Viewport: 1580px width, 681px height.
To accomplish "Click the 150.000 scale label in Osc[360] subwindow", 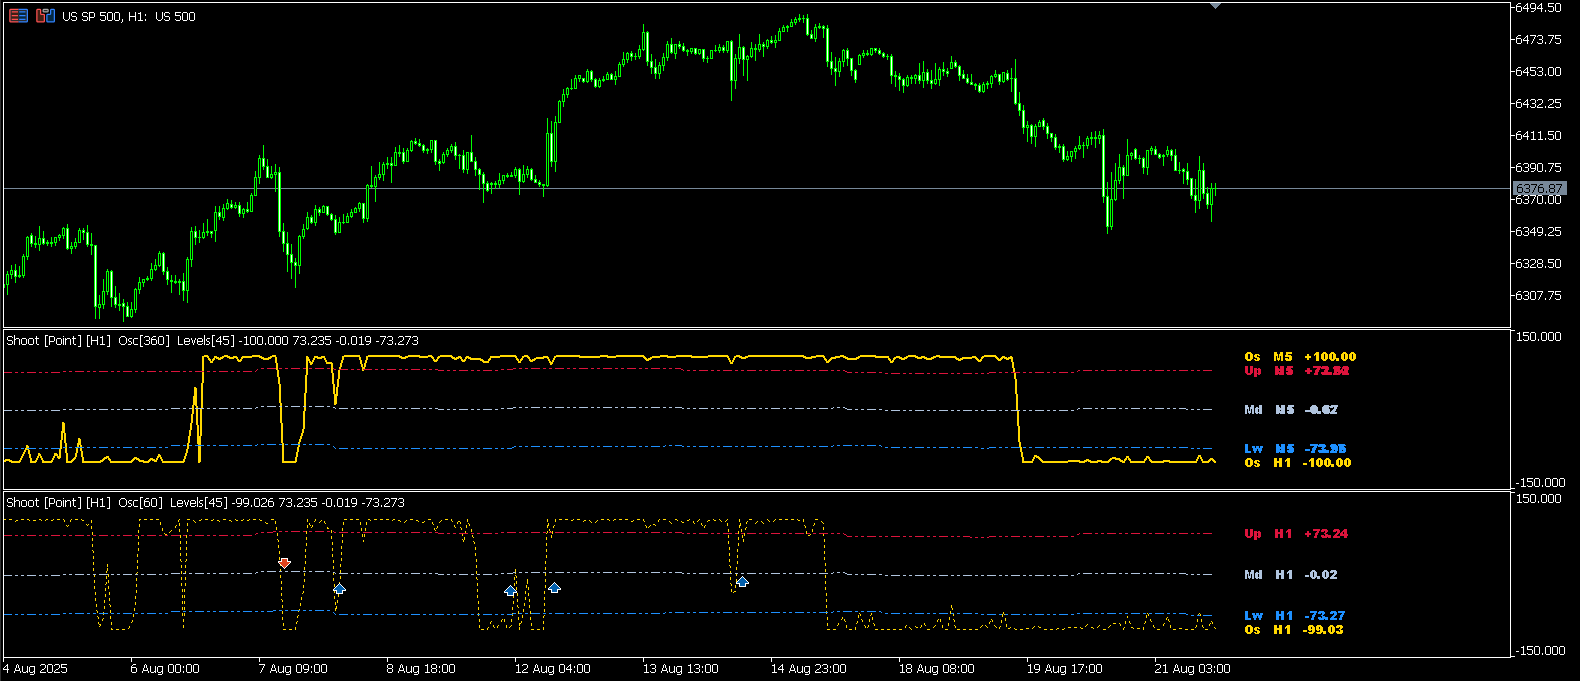I will click(x=1538, y=337).
